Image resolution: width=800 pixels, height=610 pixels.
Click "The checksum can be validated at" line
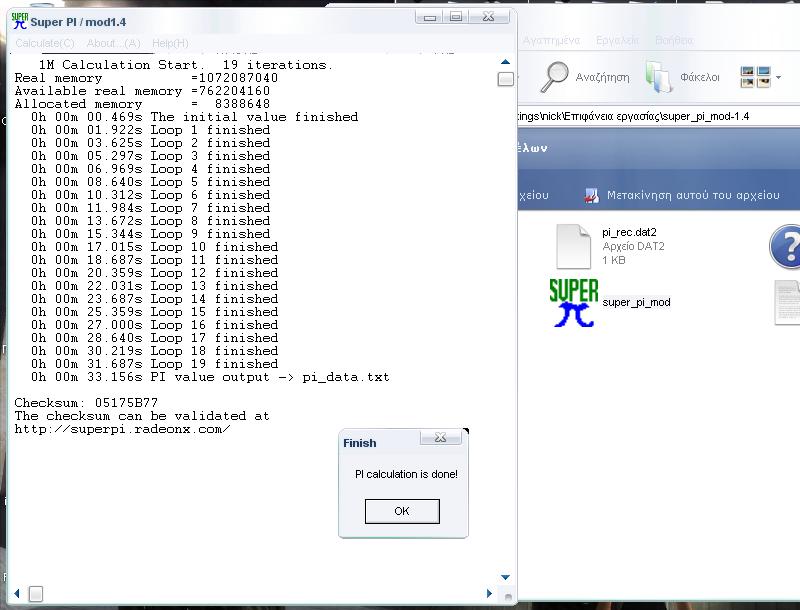click(142, 416)
